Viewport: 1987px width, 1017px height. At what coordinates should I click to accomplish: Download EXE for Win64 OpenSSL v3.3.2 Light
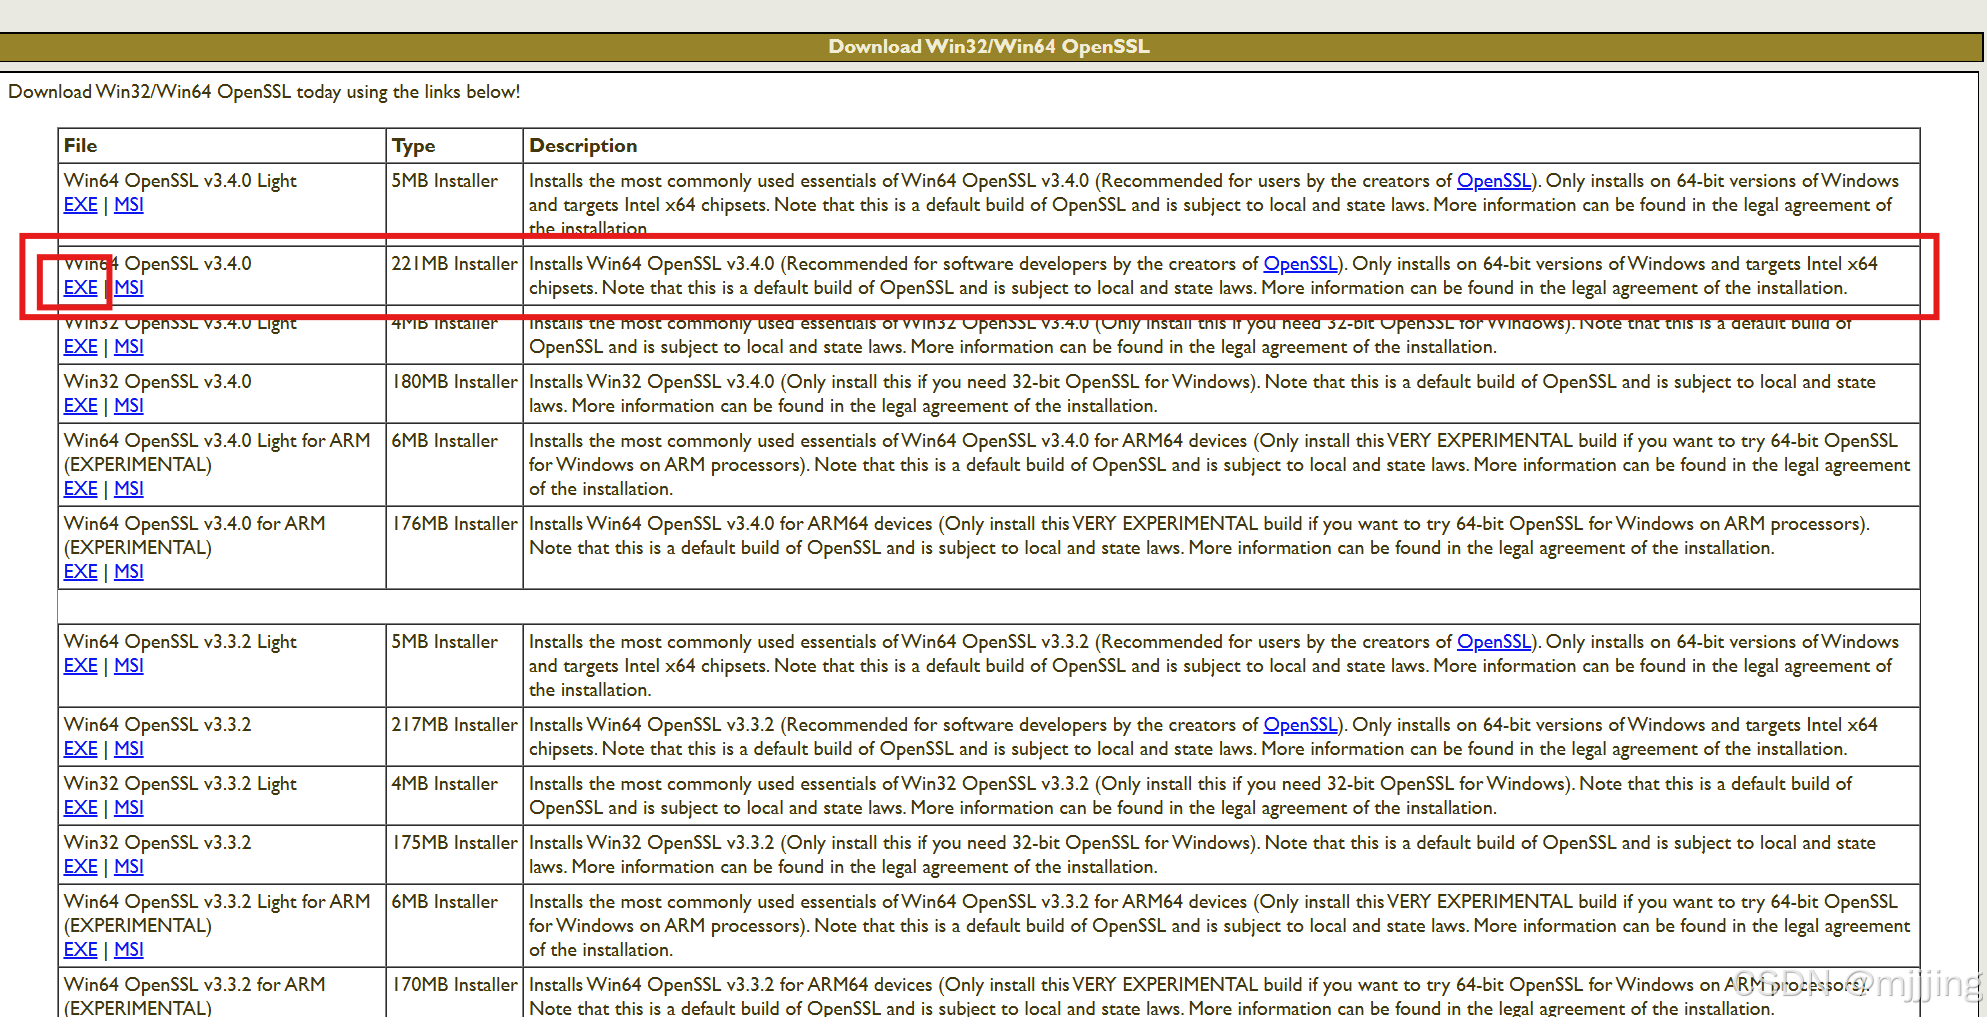pyautogui.click(x=80, y=666)
